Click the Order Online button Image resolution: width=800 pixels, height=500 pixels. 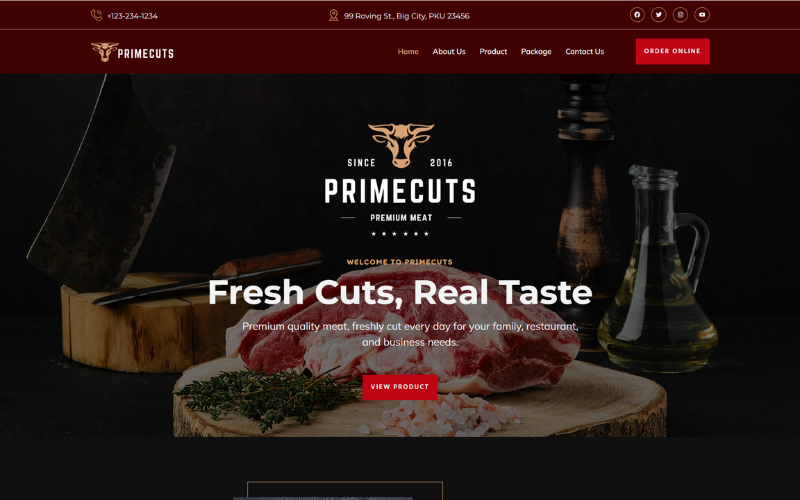click(x=672, y=52)
